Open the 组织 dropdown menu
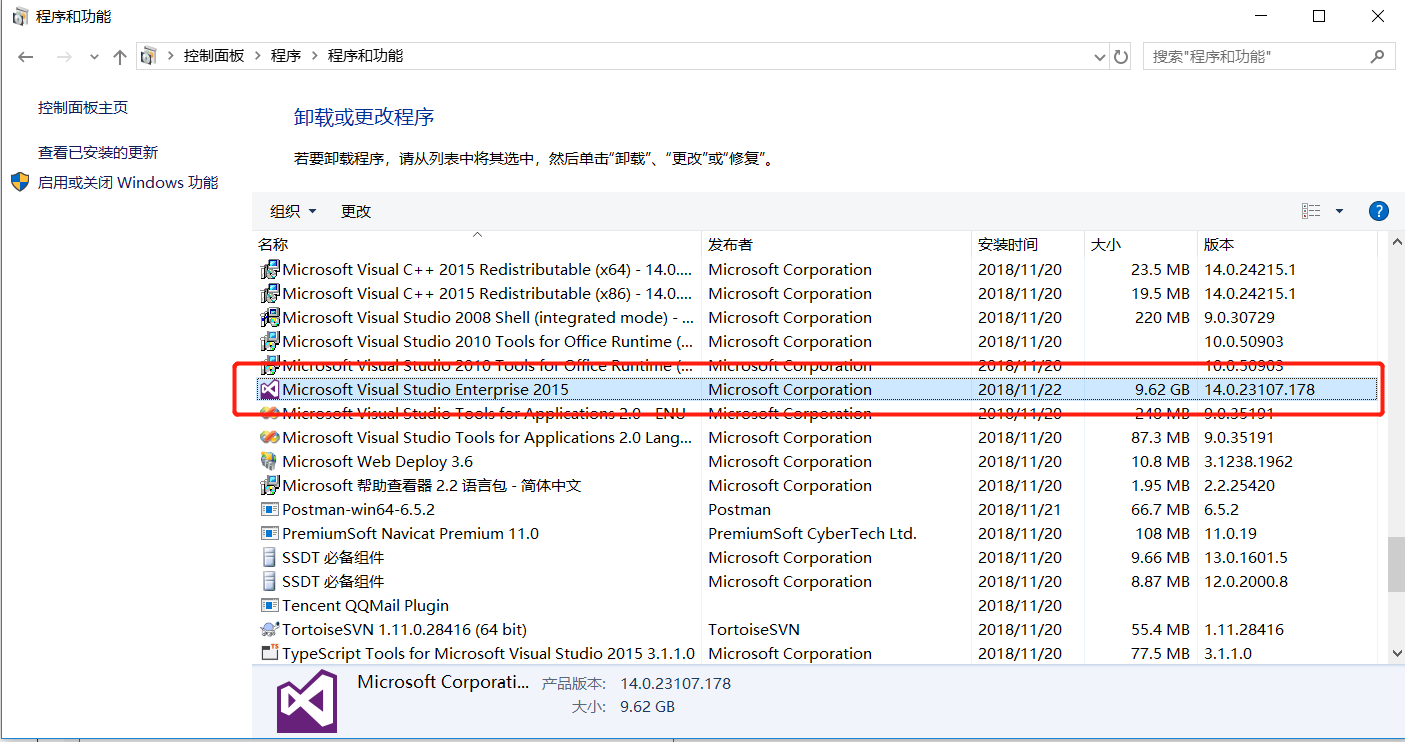Viewport: 1405px width, 742px height. 293,211
